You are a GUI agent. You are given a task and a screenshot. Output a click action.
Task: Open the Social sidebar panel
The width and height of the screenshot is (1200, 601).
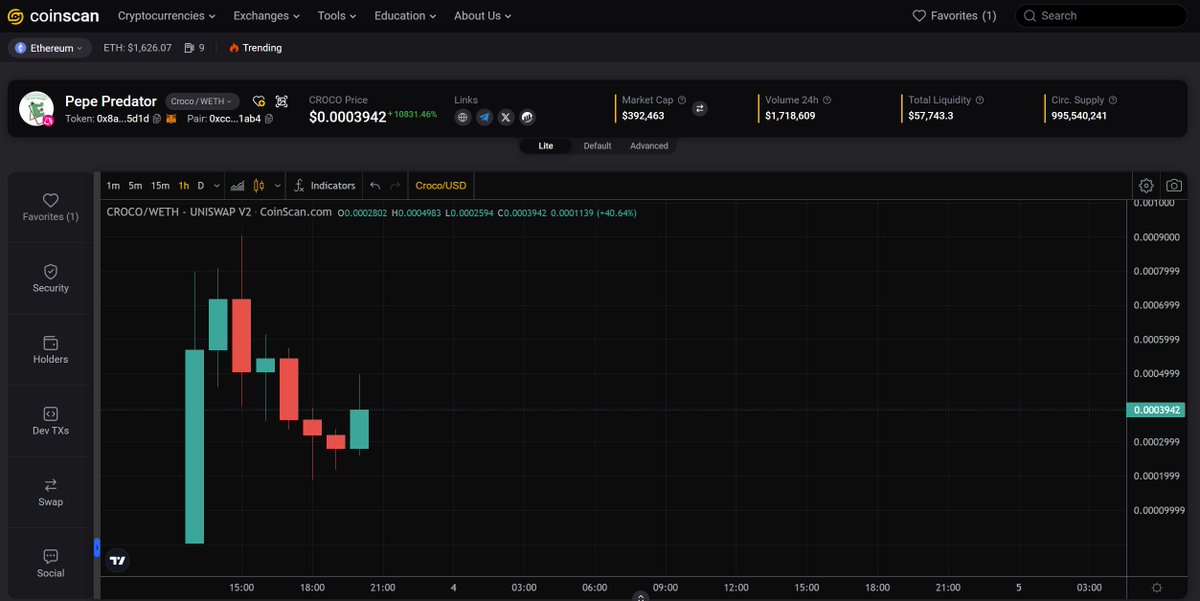pos(51,564)
